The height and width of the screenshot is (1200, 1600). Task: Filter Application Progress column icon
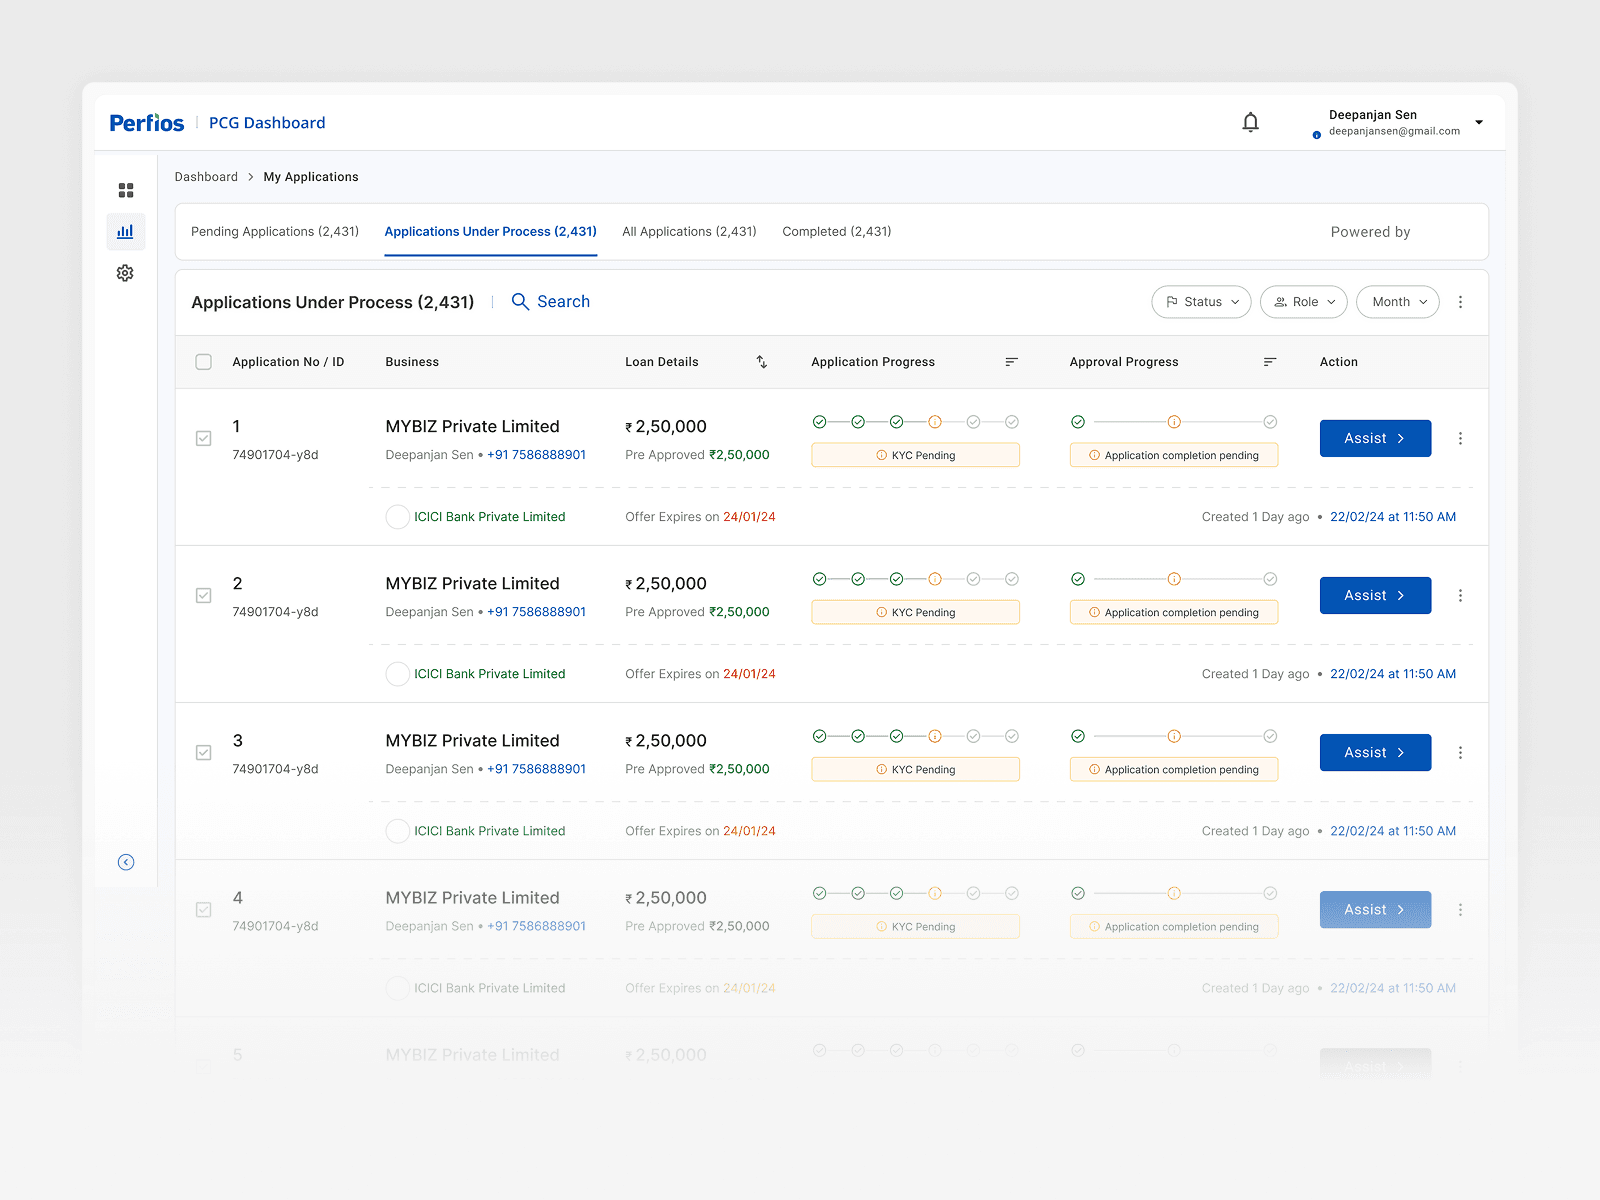coord(1012,362)
